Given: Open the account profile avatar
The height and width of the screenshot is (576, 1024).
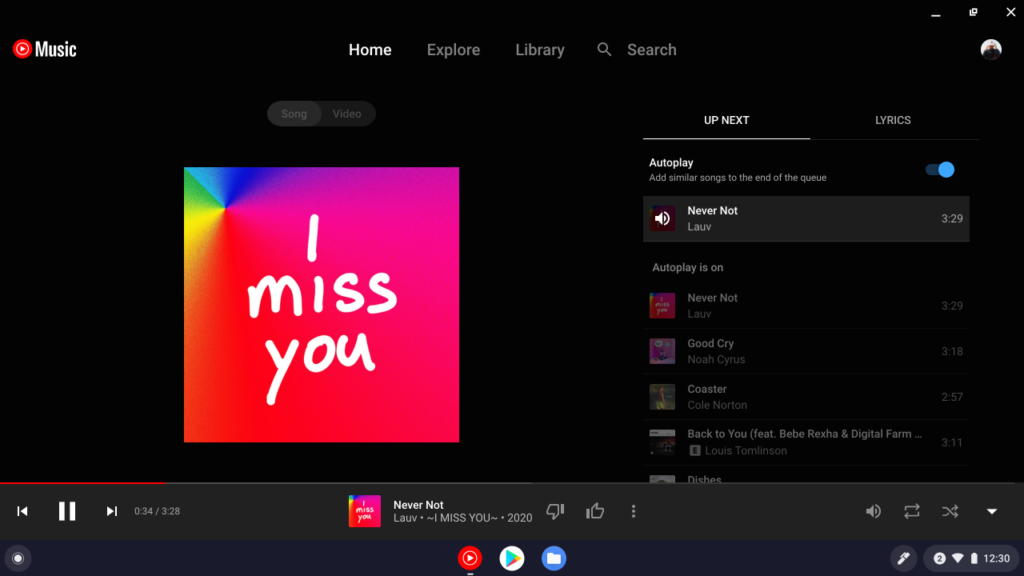Looking at the screenshot, I should coord(991,50).
